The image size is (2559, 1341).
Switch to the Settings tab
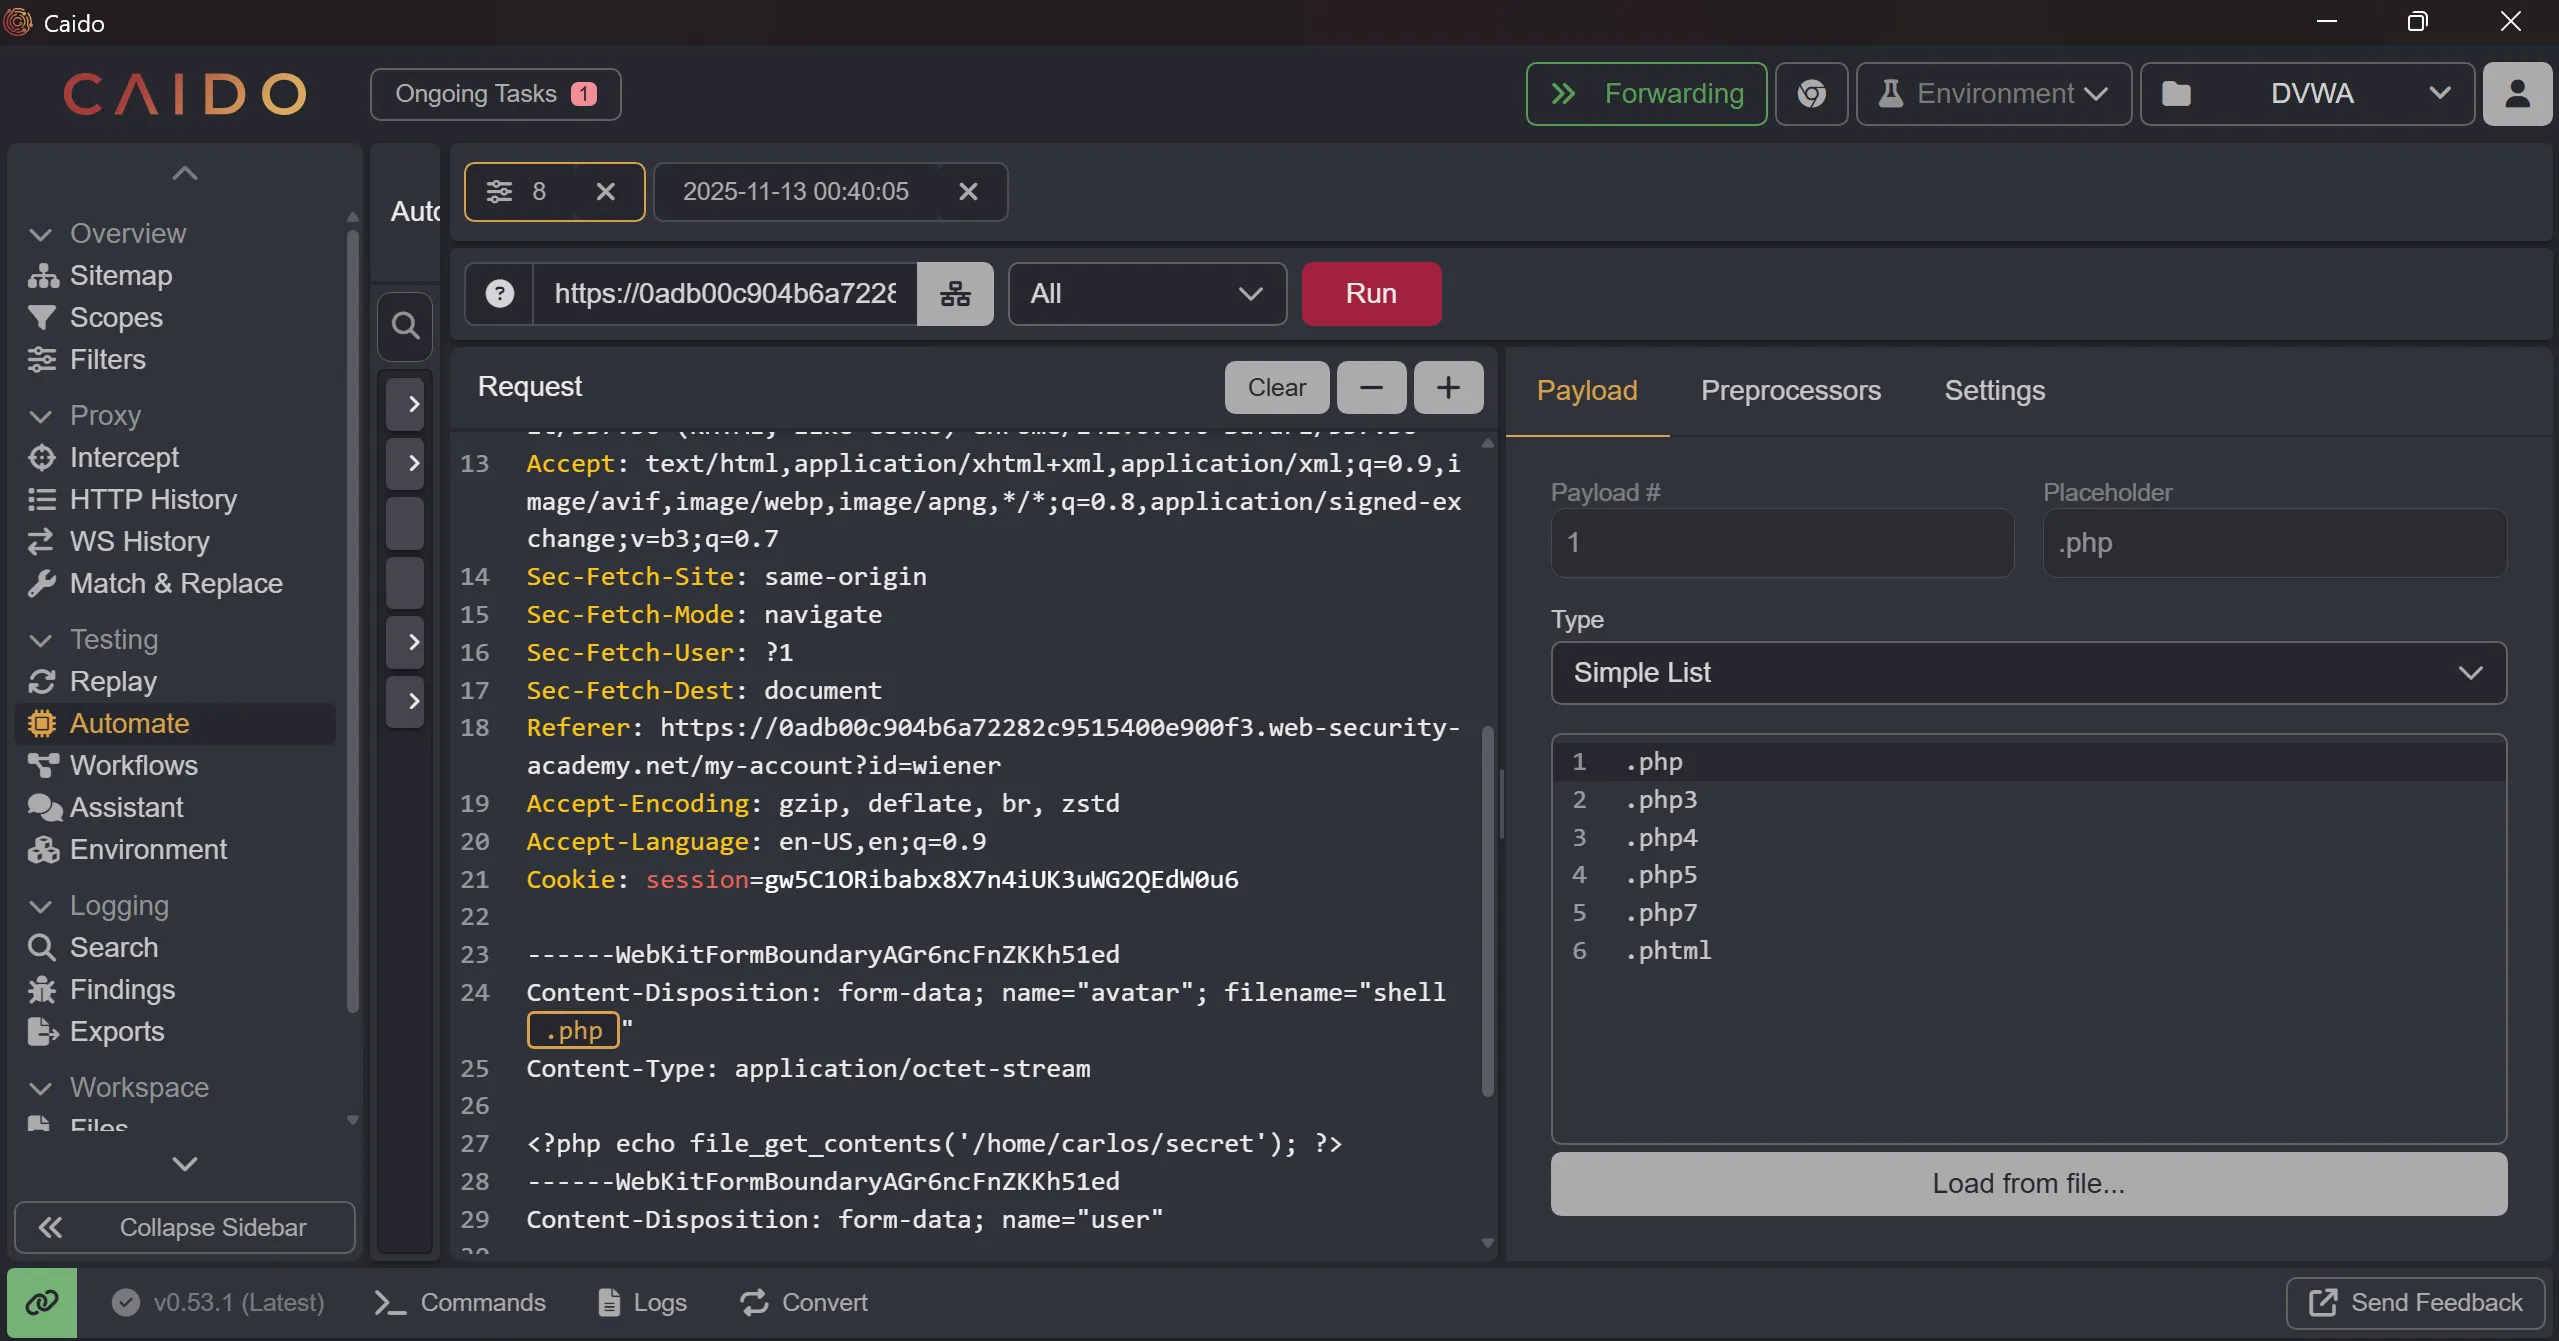[1994, 390]
